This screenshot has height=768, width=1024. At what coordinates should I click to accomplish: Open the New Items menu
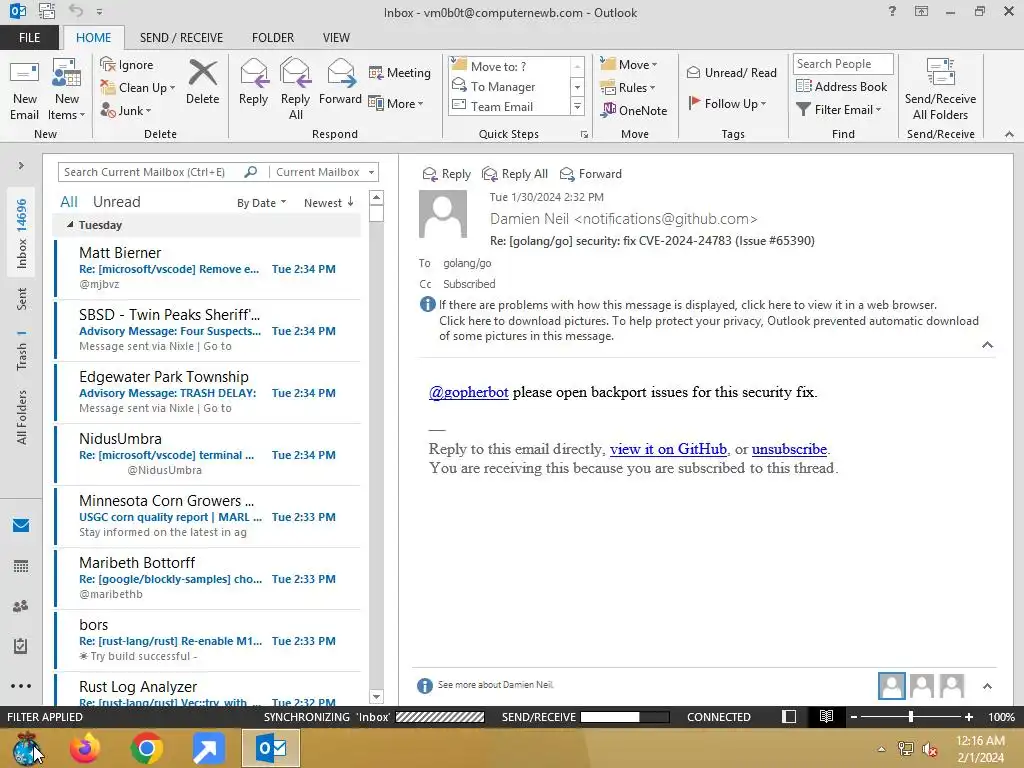coord(67,91)
